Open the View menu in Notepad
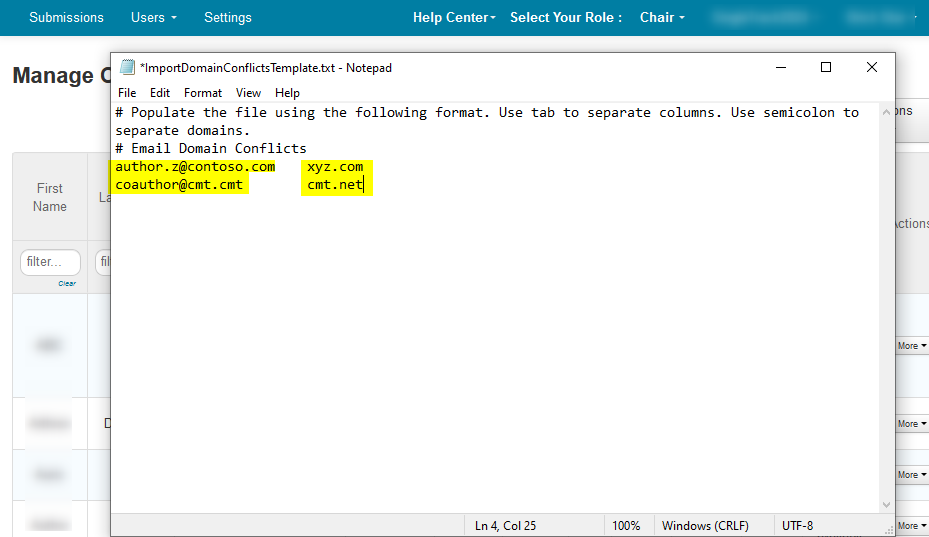 pyautogui.click(x=248, y=93)
